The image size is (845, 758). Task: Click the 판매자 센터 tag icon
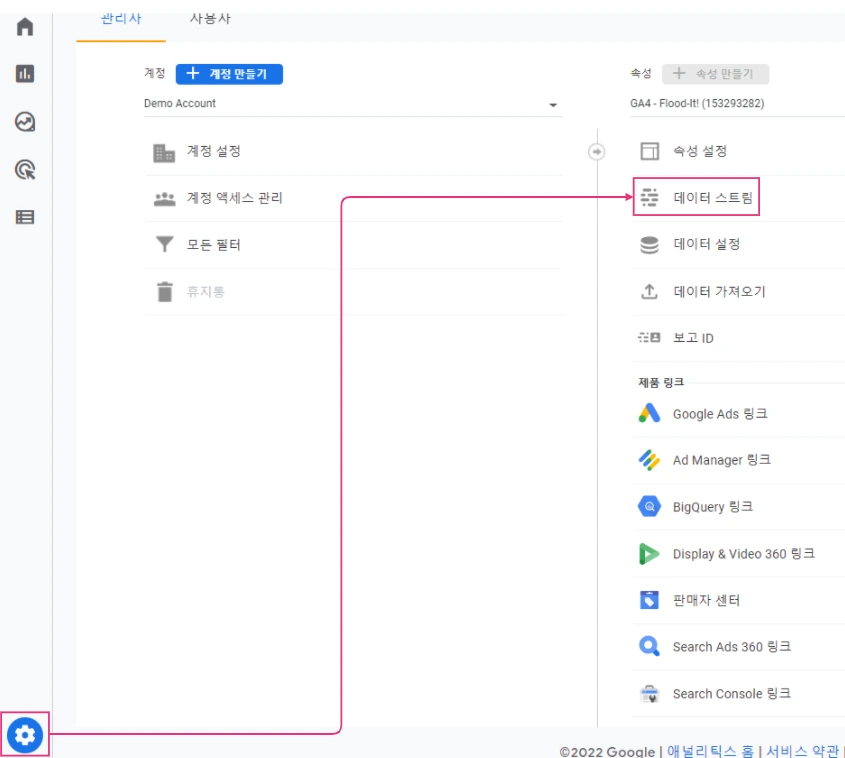click(x=649, y=600)
